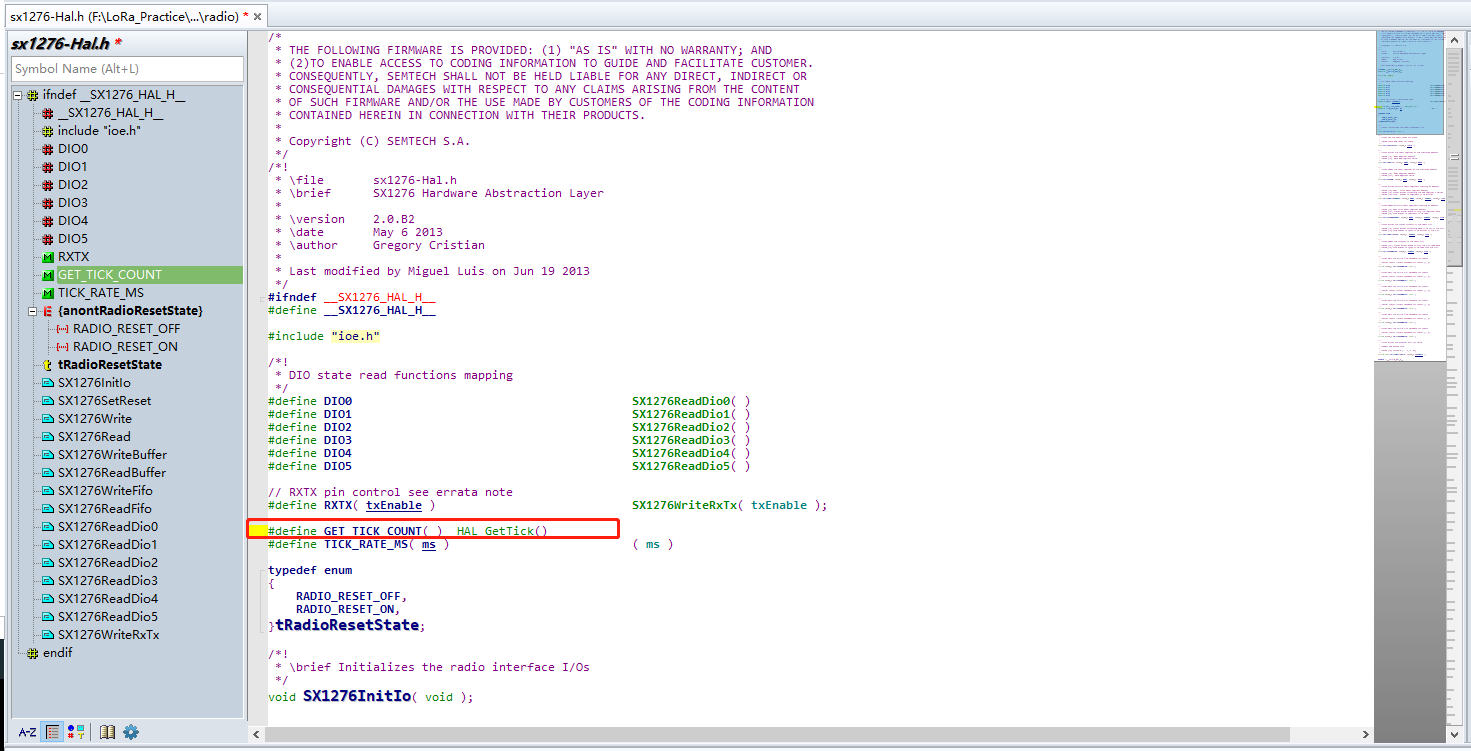Sort symbols alphabetically with the A-Z button
This screenshot has width=1471, height=751.
(27, 732)
